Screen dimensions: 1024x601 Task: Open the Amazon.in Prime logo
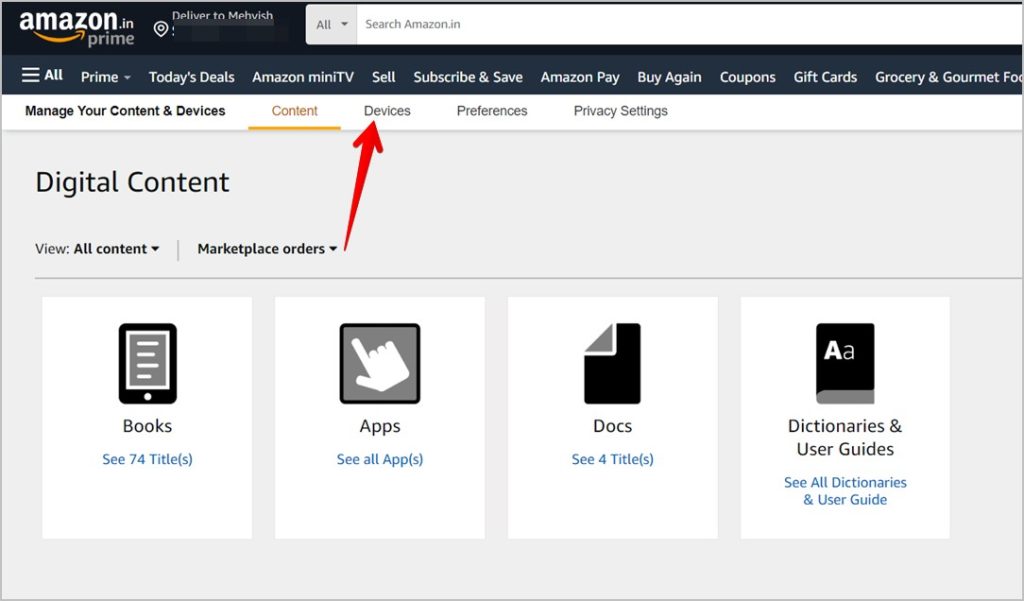(x=76, y=28)
